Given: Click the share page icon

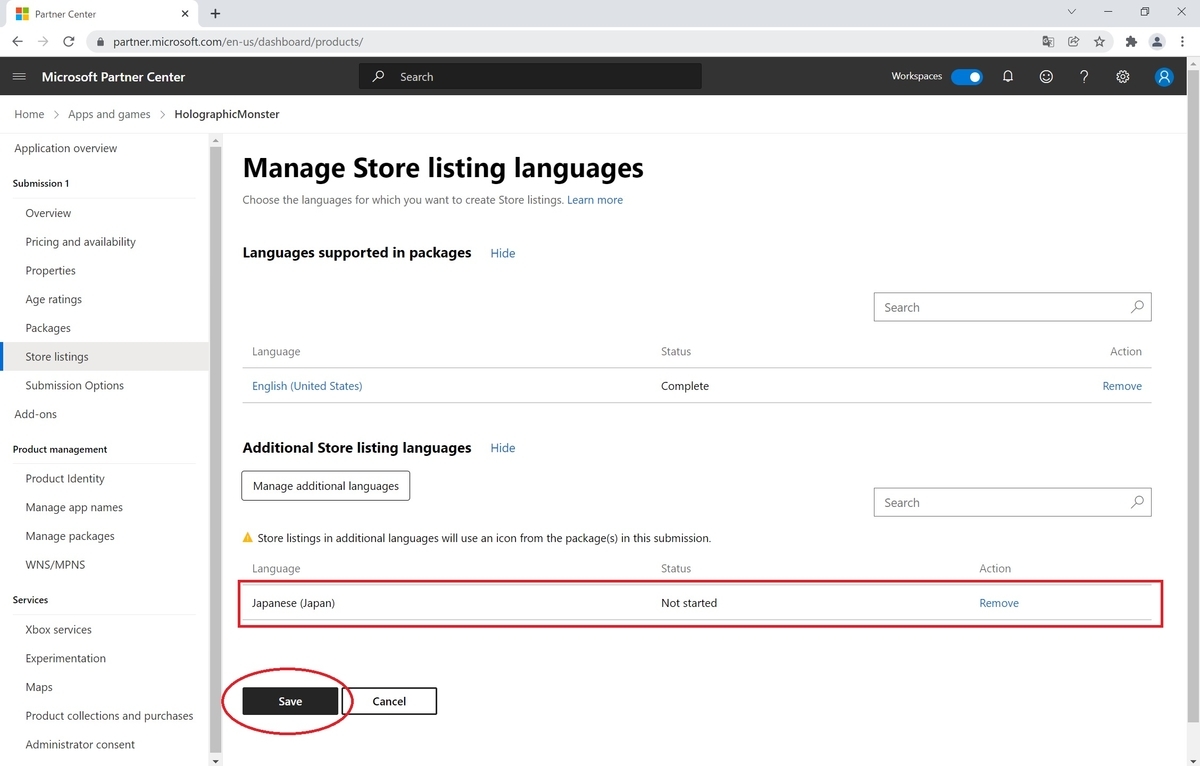Looking at the screenshot, I should (x=1074, y=42).
